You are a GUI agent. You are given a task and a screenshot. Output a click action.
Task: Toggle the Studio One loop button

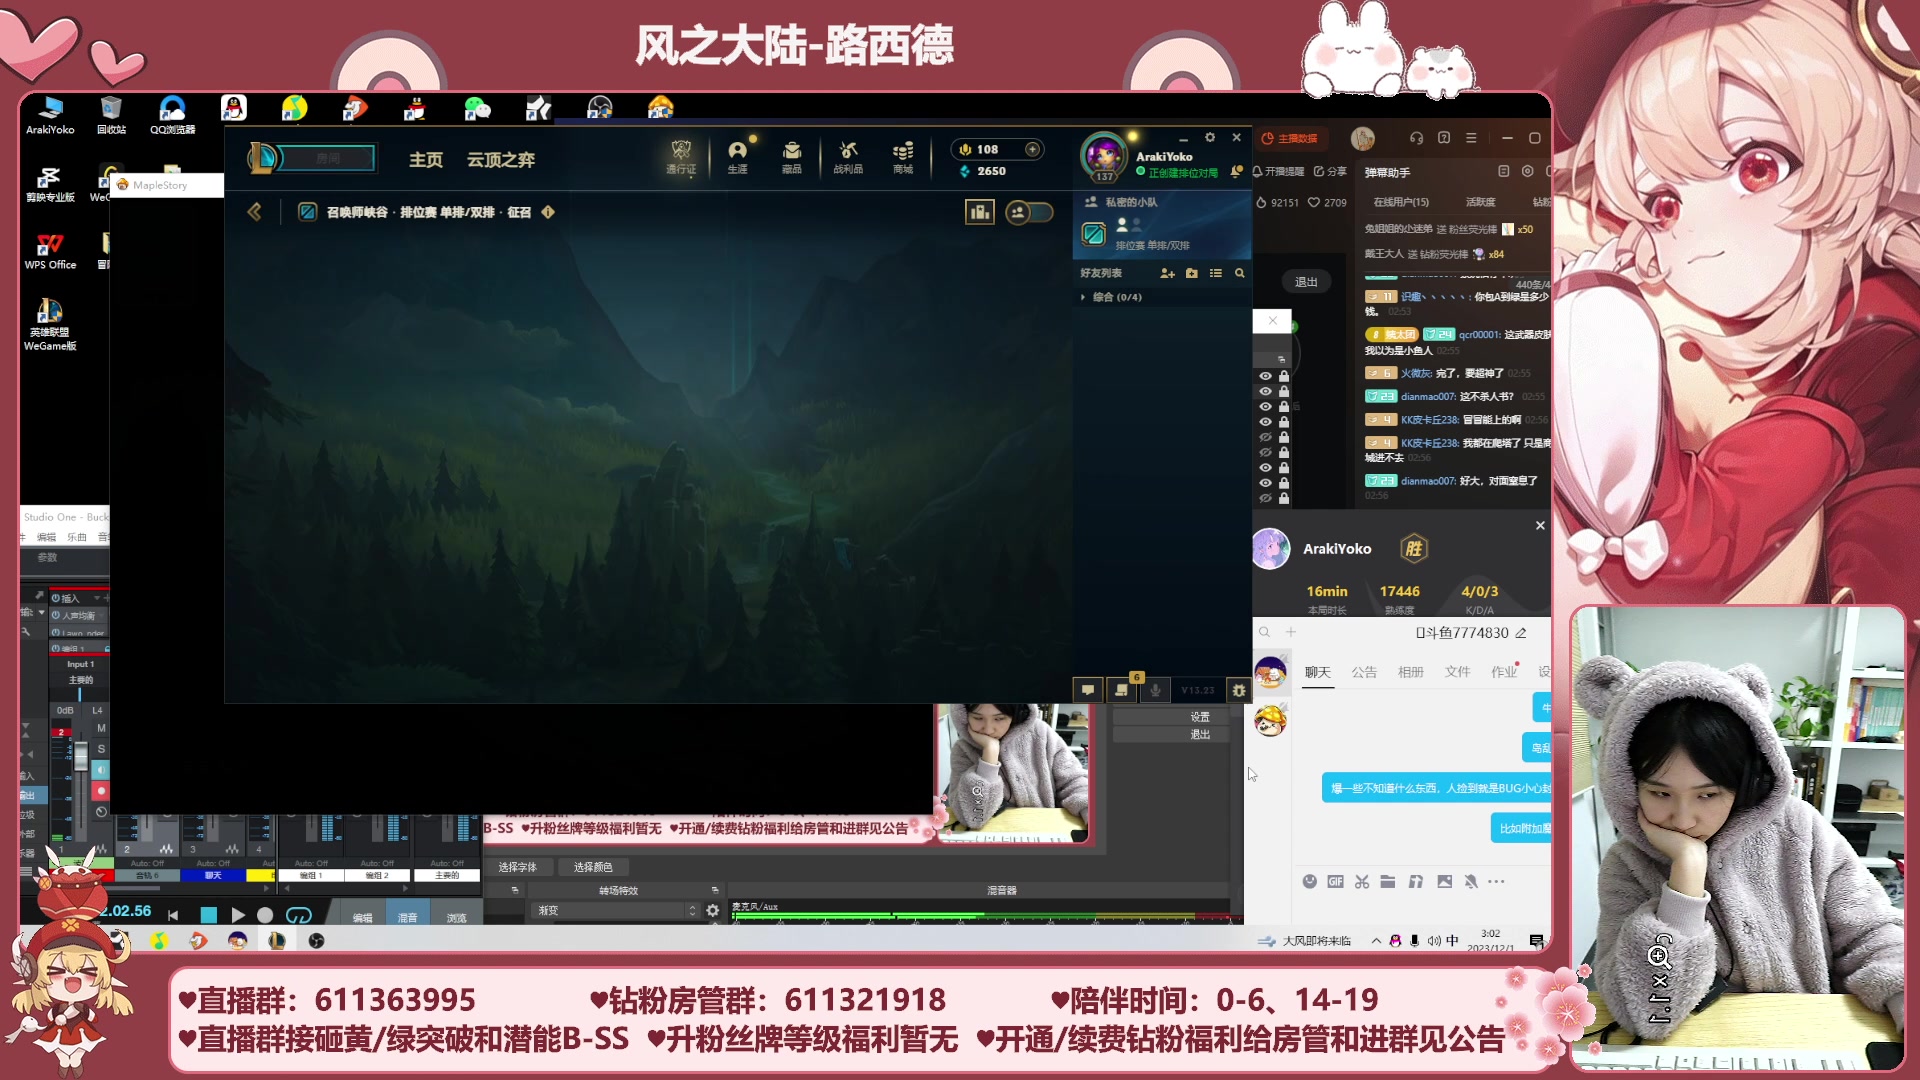298,915
